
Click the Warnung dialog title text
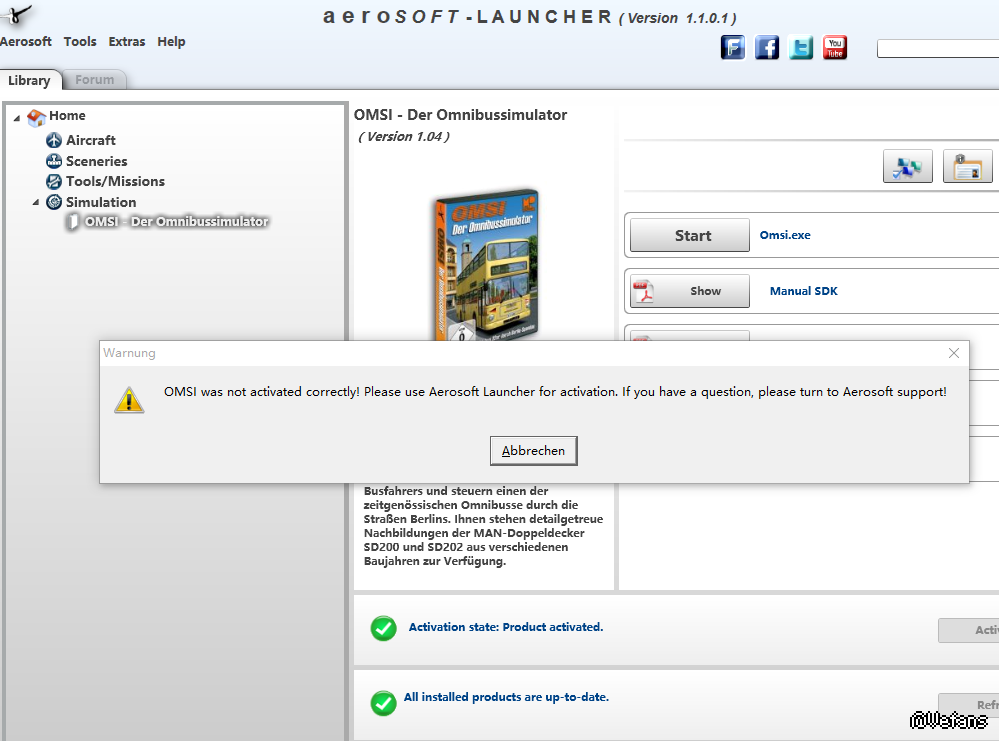[129, 353]
